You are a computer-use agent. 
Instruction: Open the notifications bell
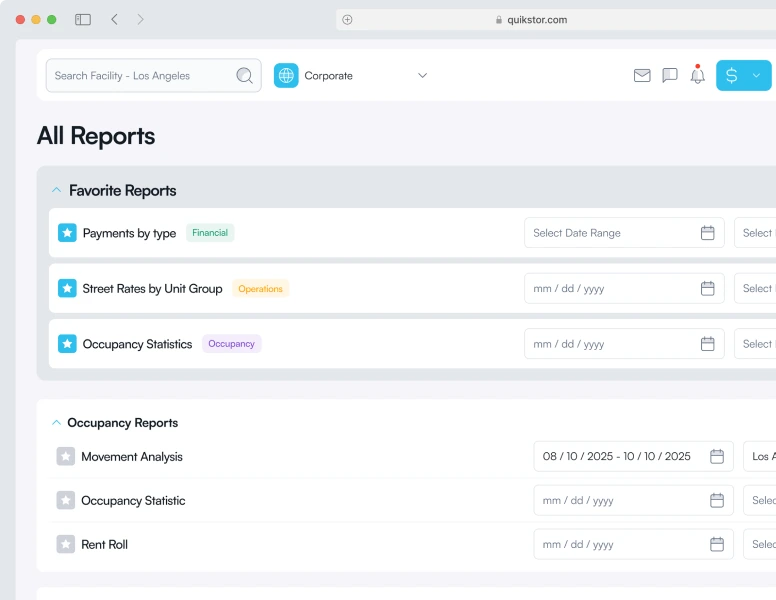tap(697, 75)
